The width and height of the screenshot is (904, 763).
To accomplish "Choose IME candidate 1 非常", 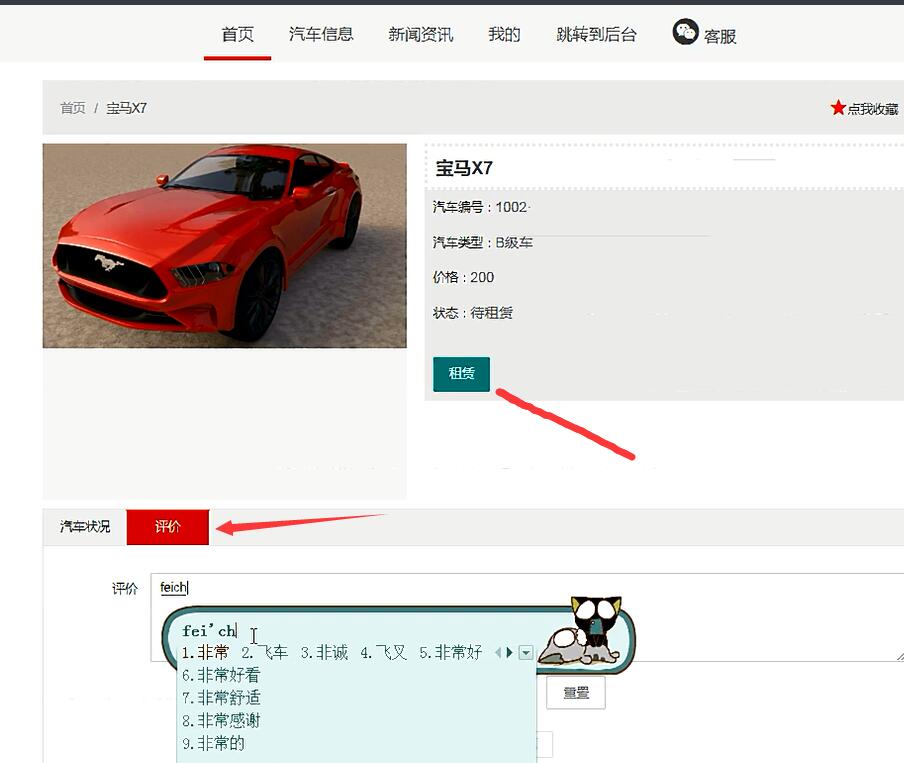I will coord(206,653).
